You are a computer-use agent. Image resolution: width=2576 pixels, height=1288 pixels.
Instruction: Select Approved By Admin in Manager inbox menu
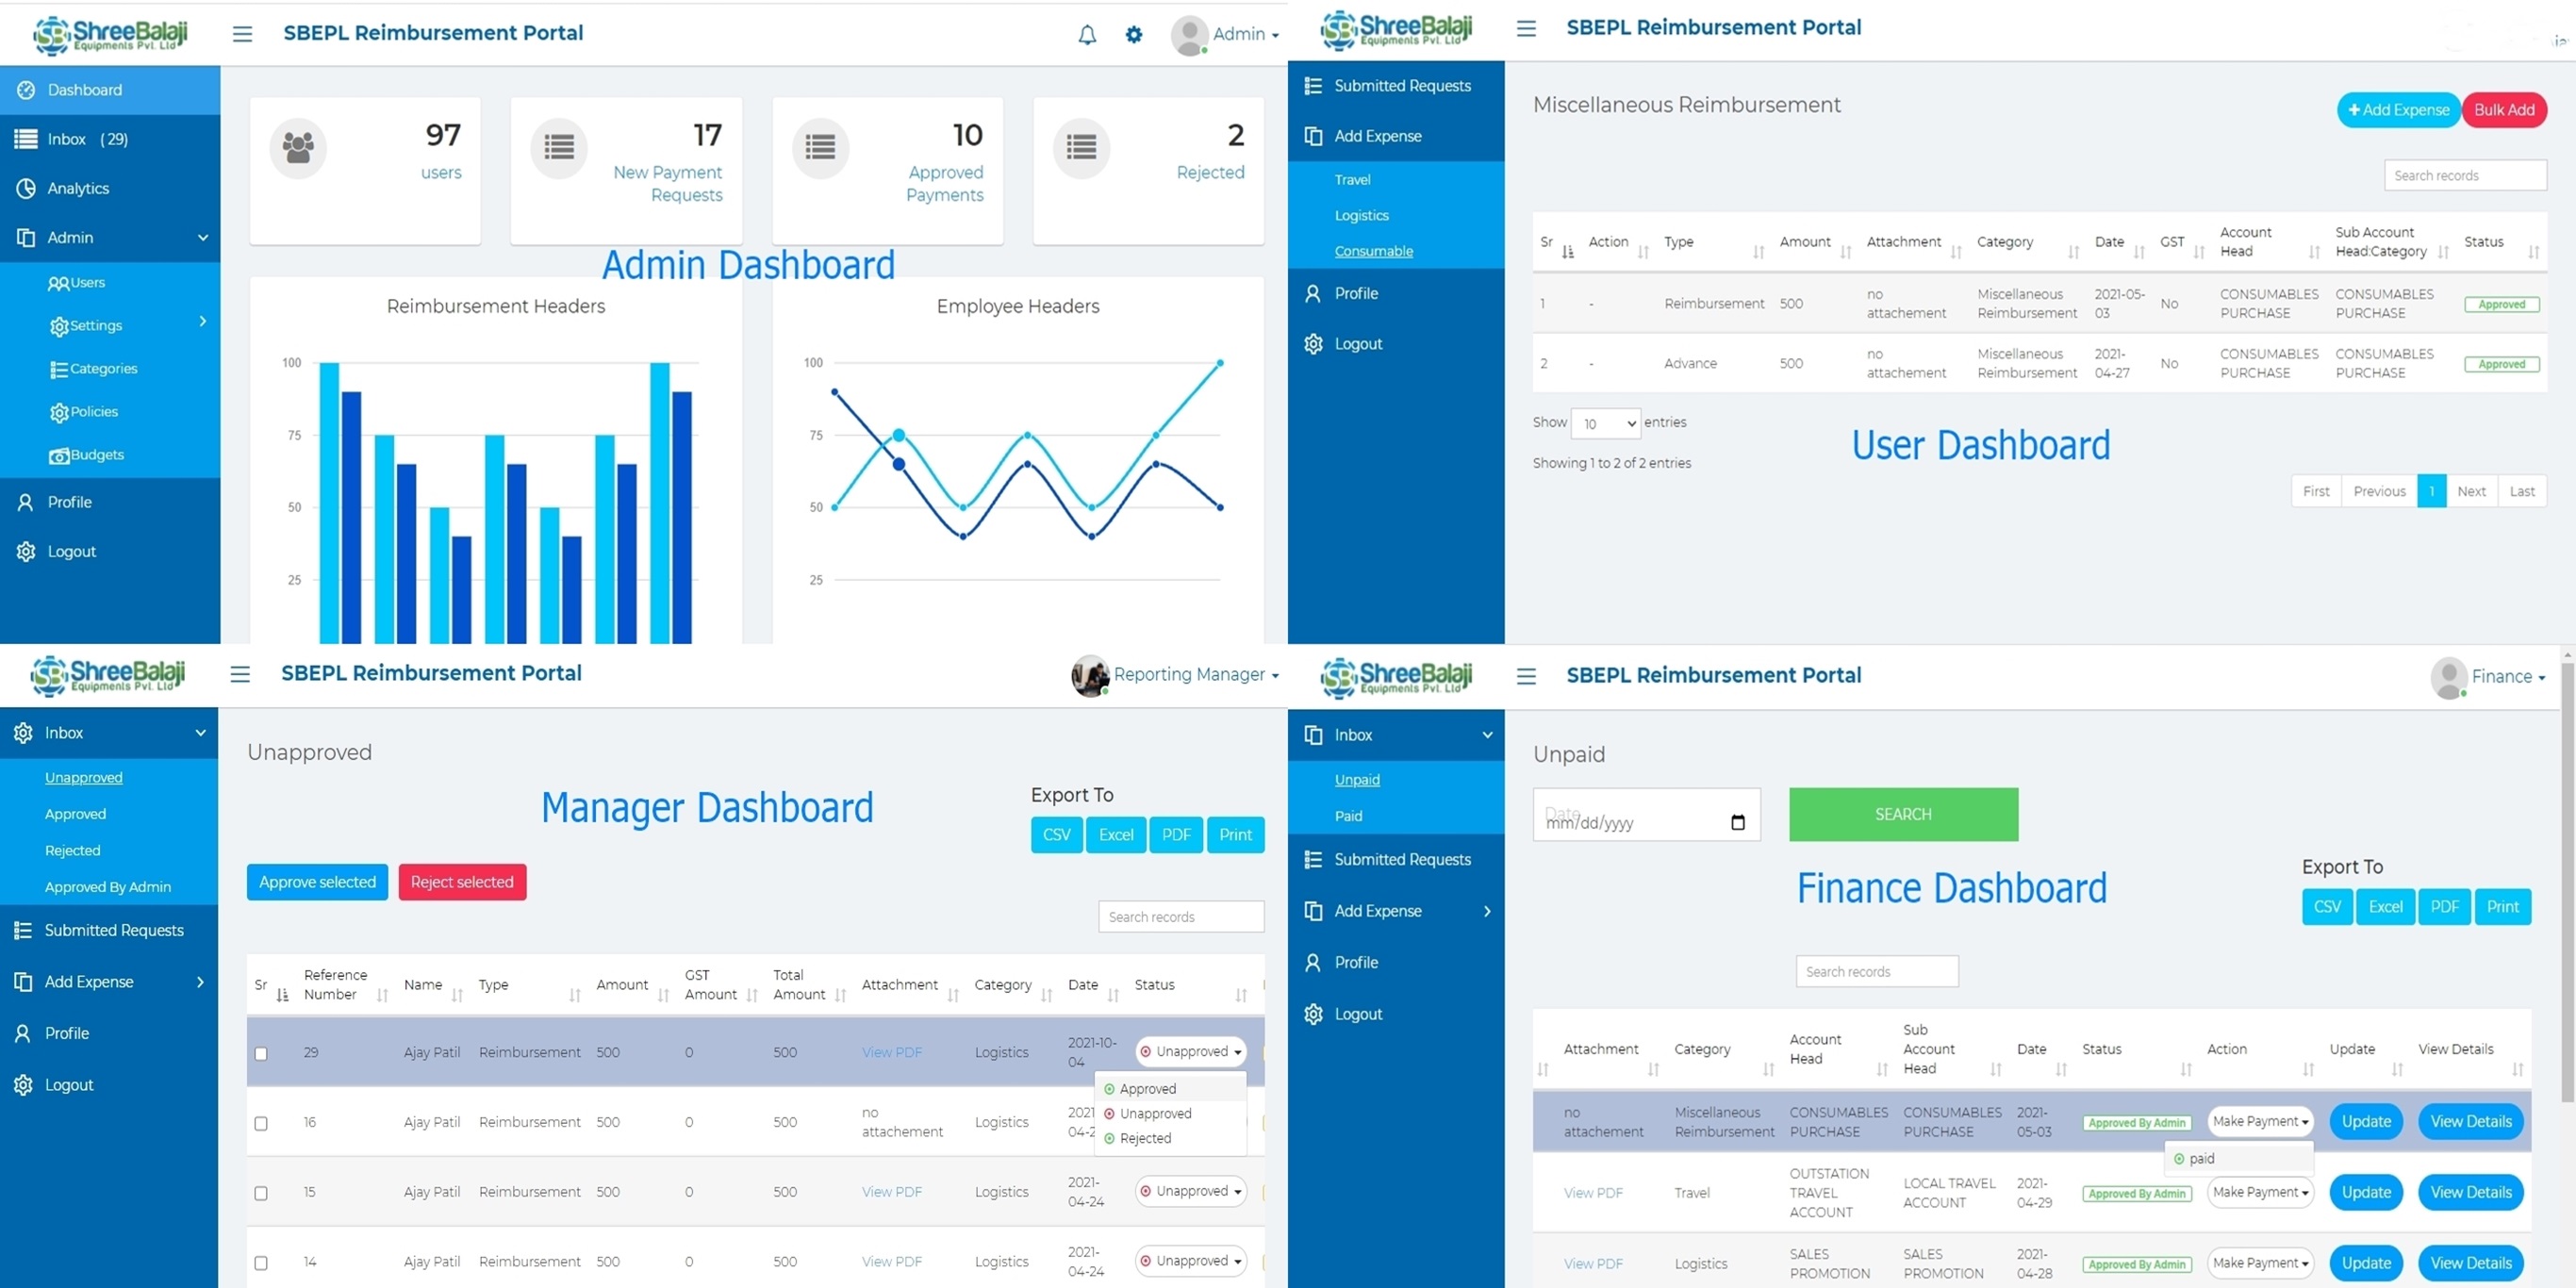pos(107,887)
